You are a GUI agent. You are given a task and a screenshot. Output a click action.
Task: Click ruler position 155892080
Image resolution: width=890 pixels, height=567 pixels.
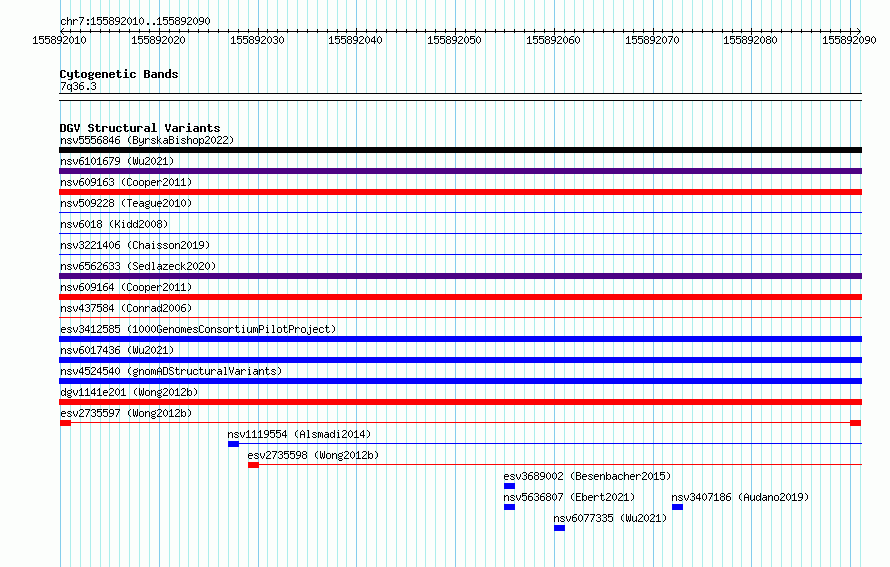(x=750, y=40)
